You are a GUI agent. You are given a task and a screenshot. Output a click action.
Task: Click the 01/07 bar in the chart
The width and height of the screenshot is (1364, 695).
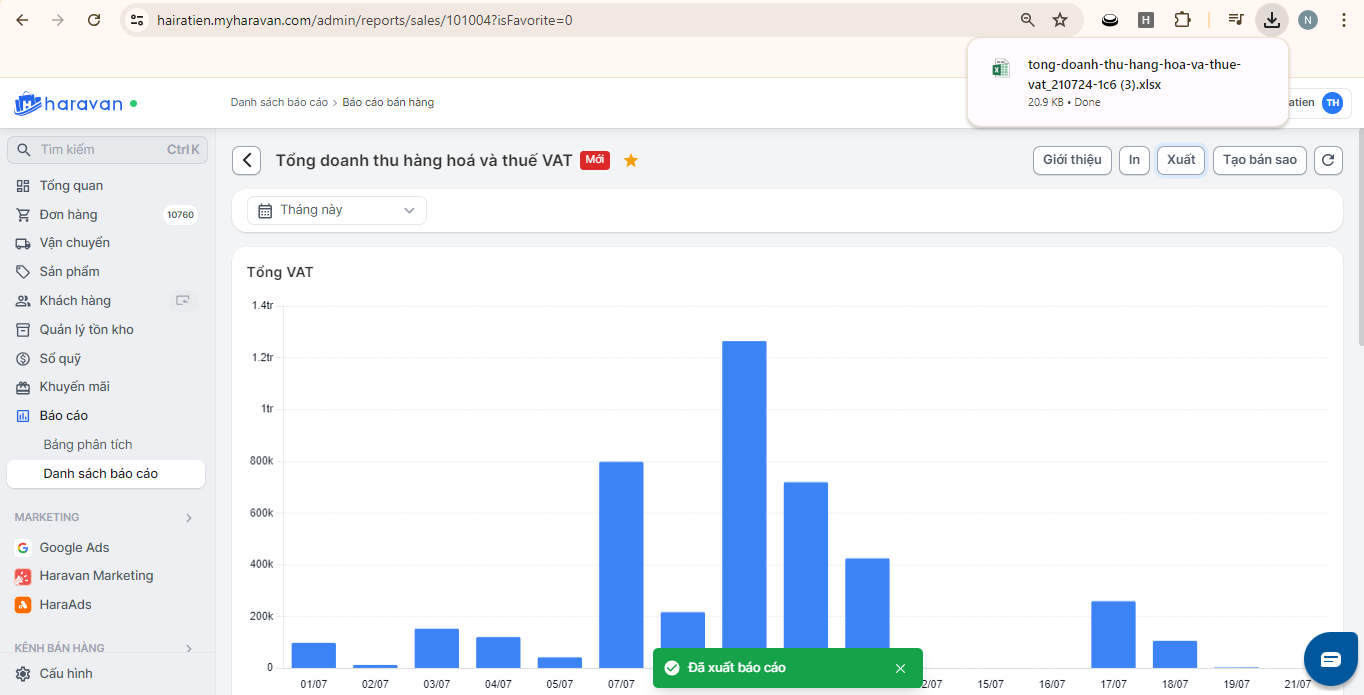[314, 656]
